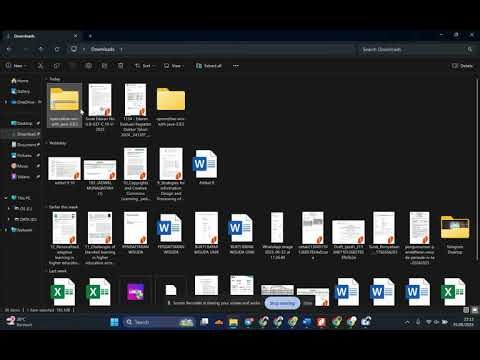The height and width of the screenshot is (360, 480).
Task: Switch to large thumbnails view icon in status bar
Action: (x=475, y=310)
